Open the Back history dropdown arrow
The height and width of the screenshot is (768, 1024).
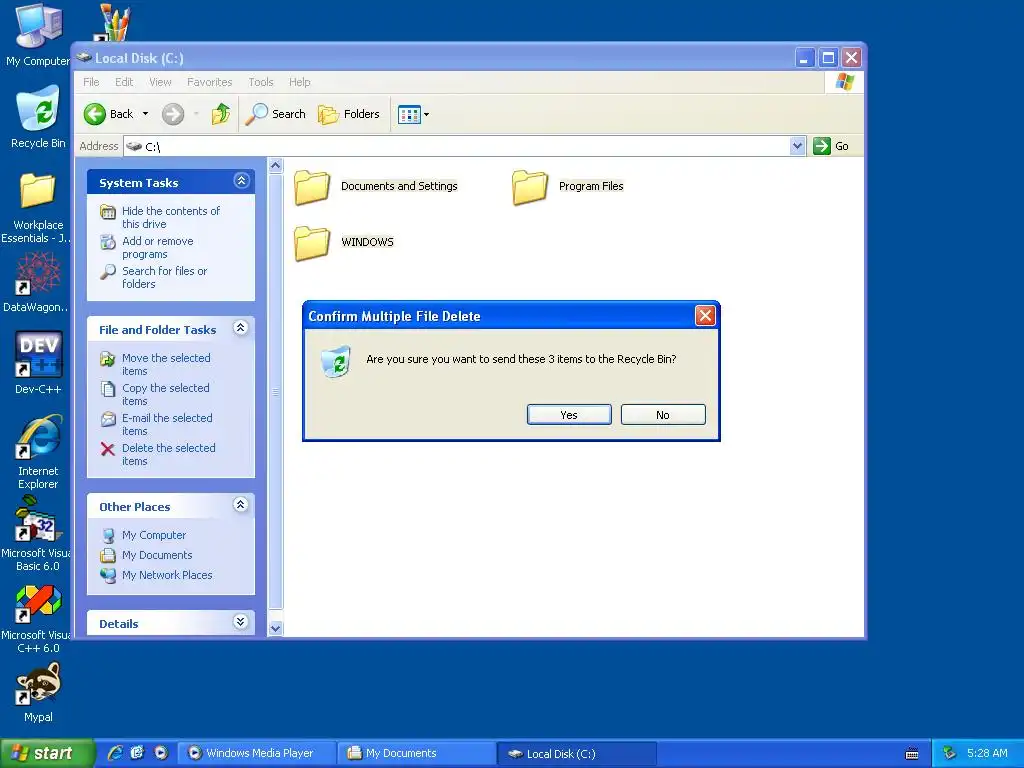145,114
